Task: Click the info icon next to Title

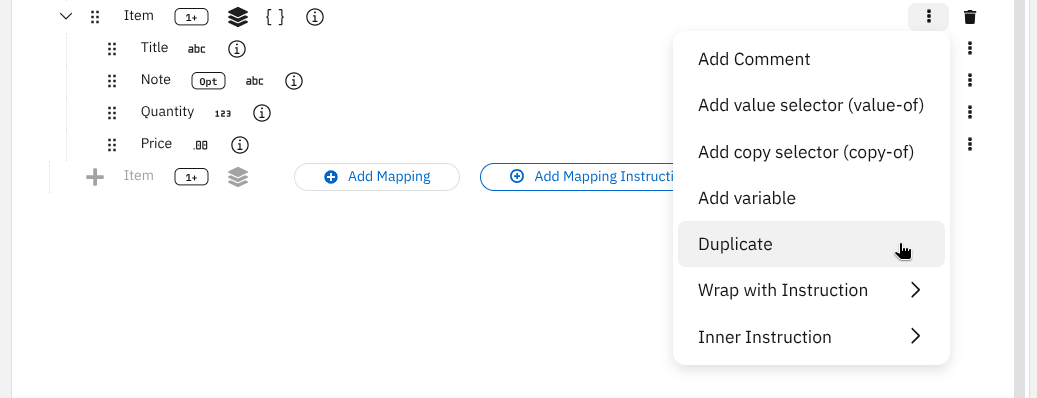Action: pos(237,48)
